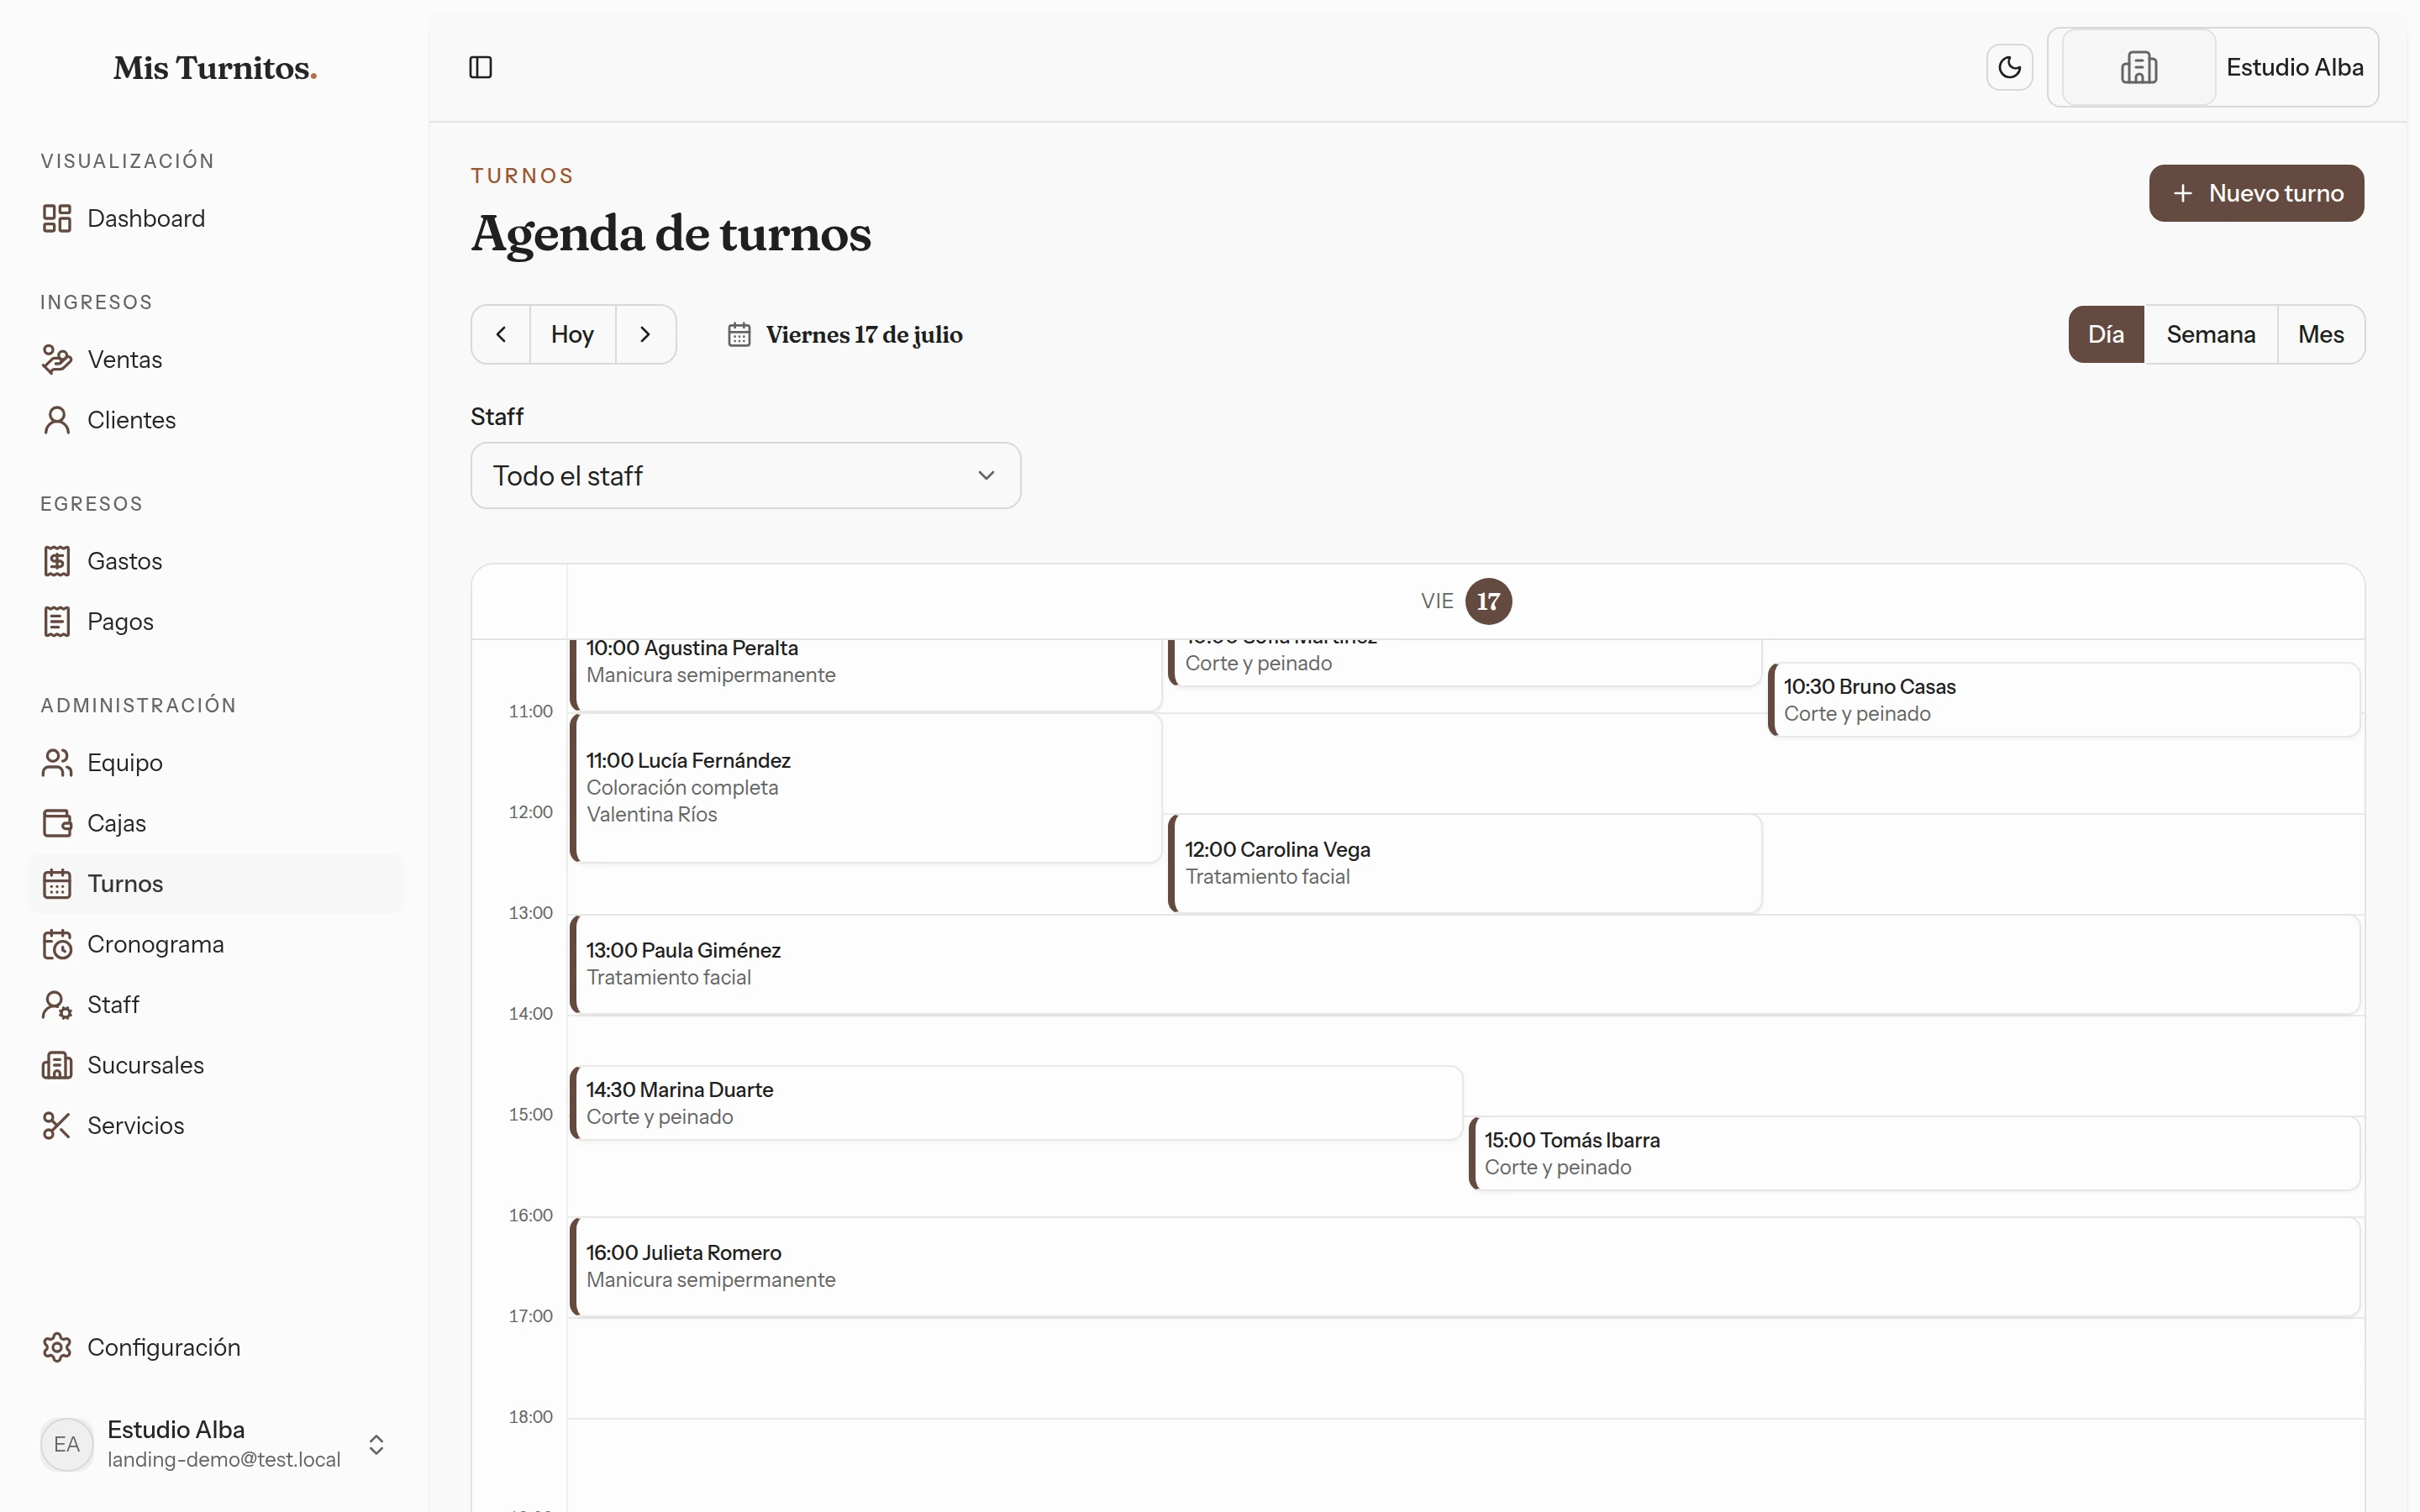Open the date picker calendar icon
The image size is (2420, 1512).
pos(739,334)
